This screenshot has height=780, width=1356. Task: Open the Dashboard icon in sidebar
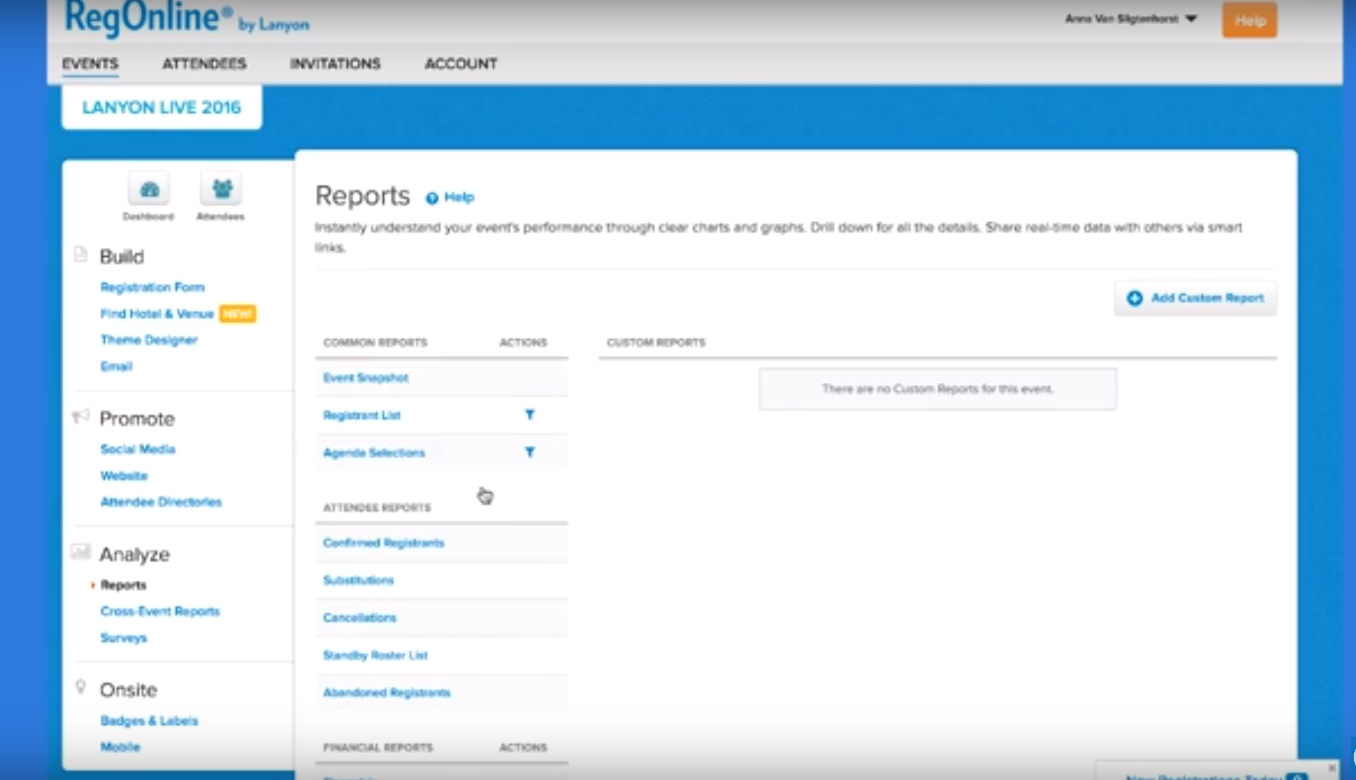coord(148,190)
